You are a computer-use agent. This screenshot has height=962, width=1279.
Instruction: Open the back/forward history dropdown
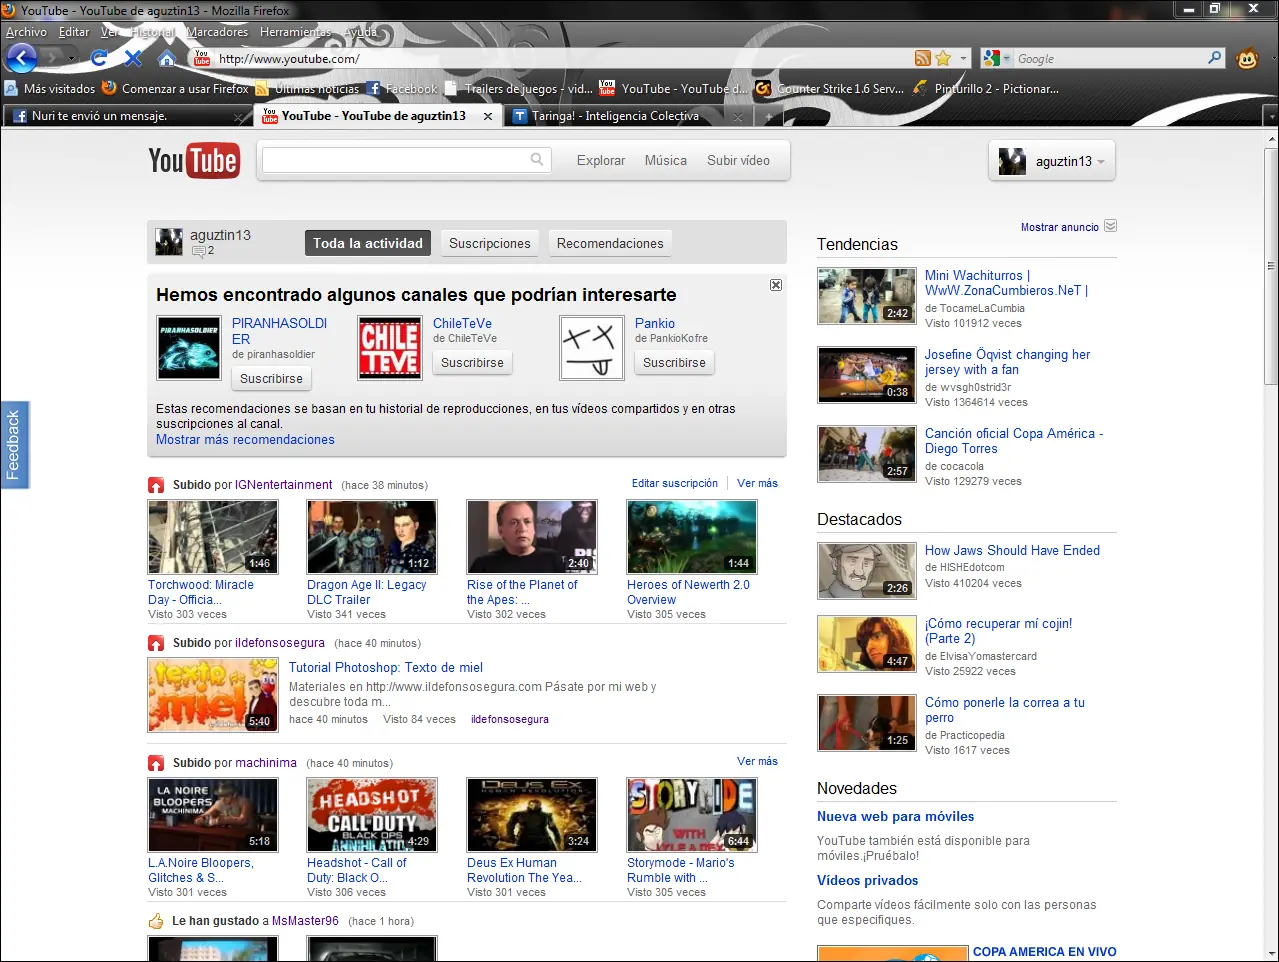click(72, 58)
